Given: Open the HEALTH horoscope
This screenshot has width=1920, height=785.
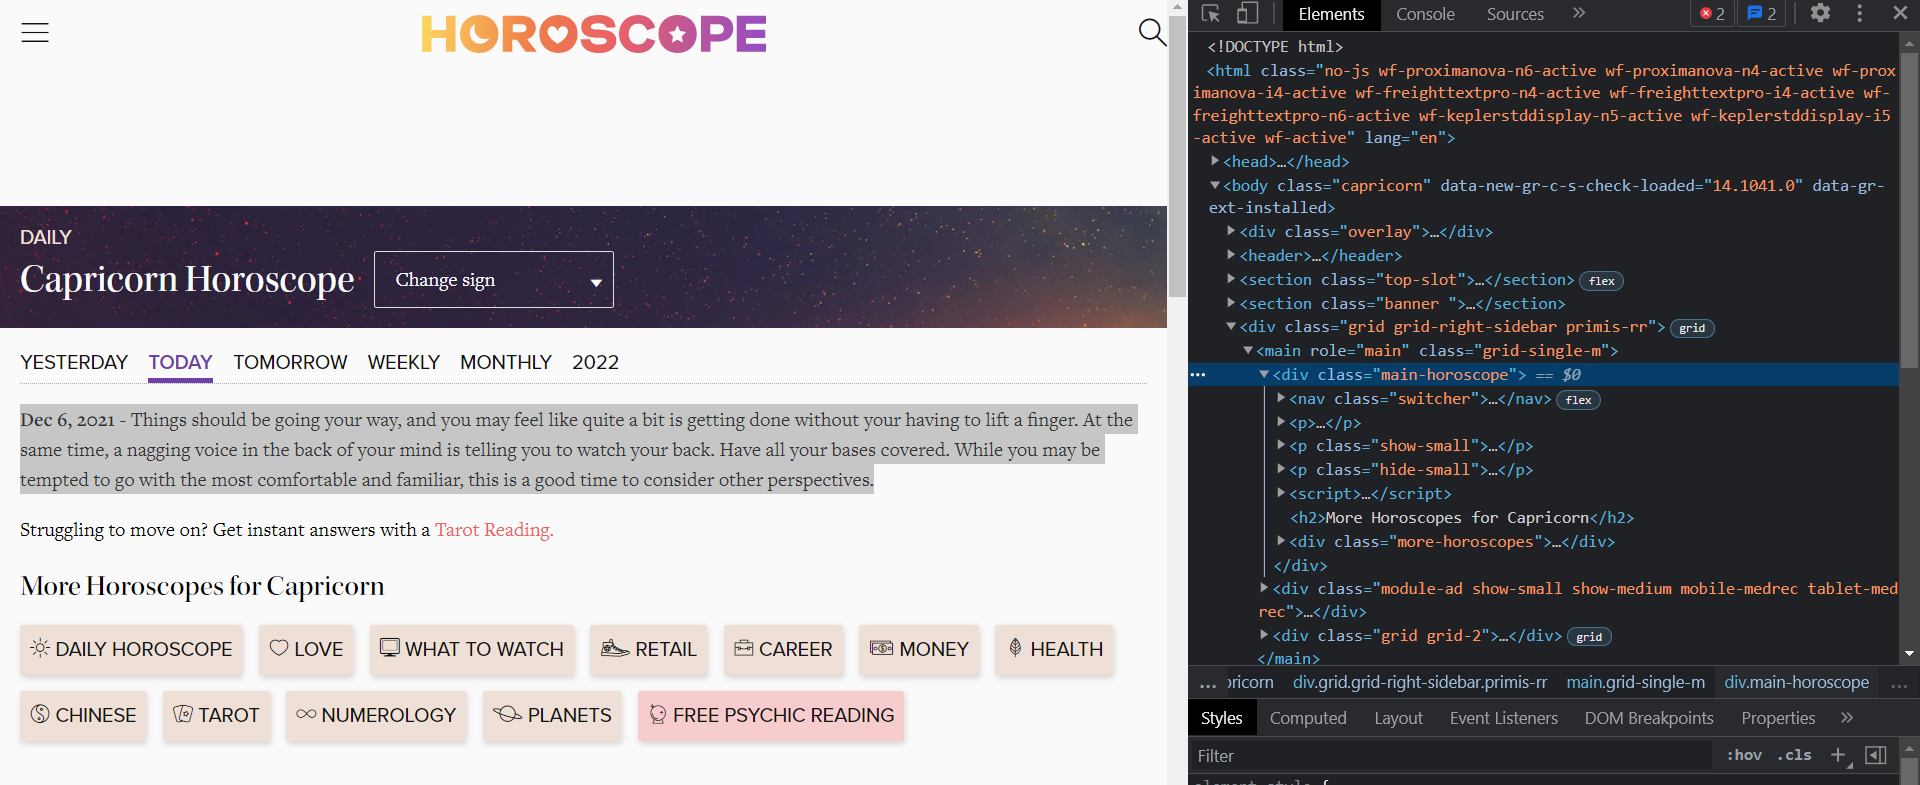Looking at the screenshot, I should coord(1055,649).
